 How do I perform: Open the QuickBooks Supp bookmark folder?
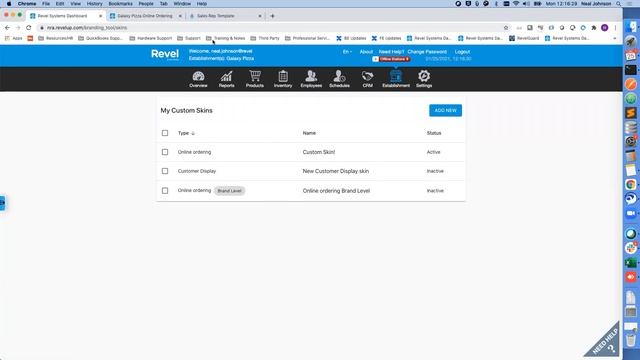[100, 38]
